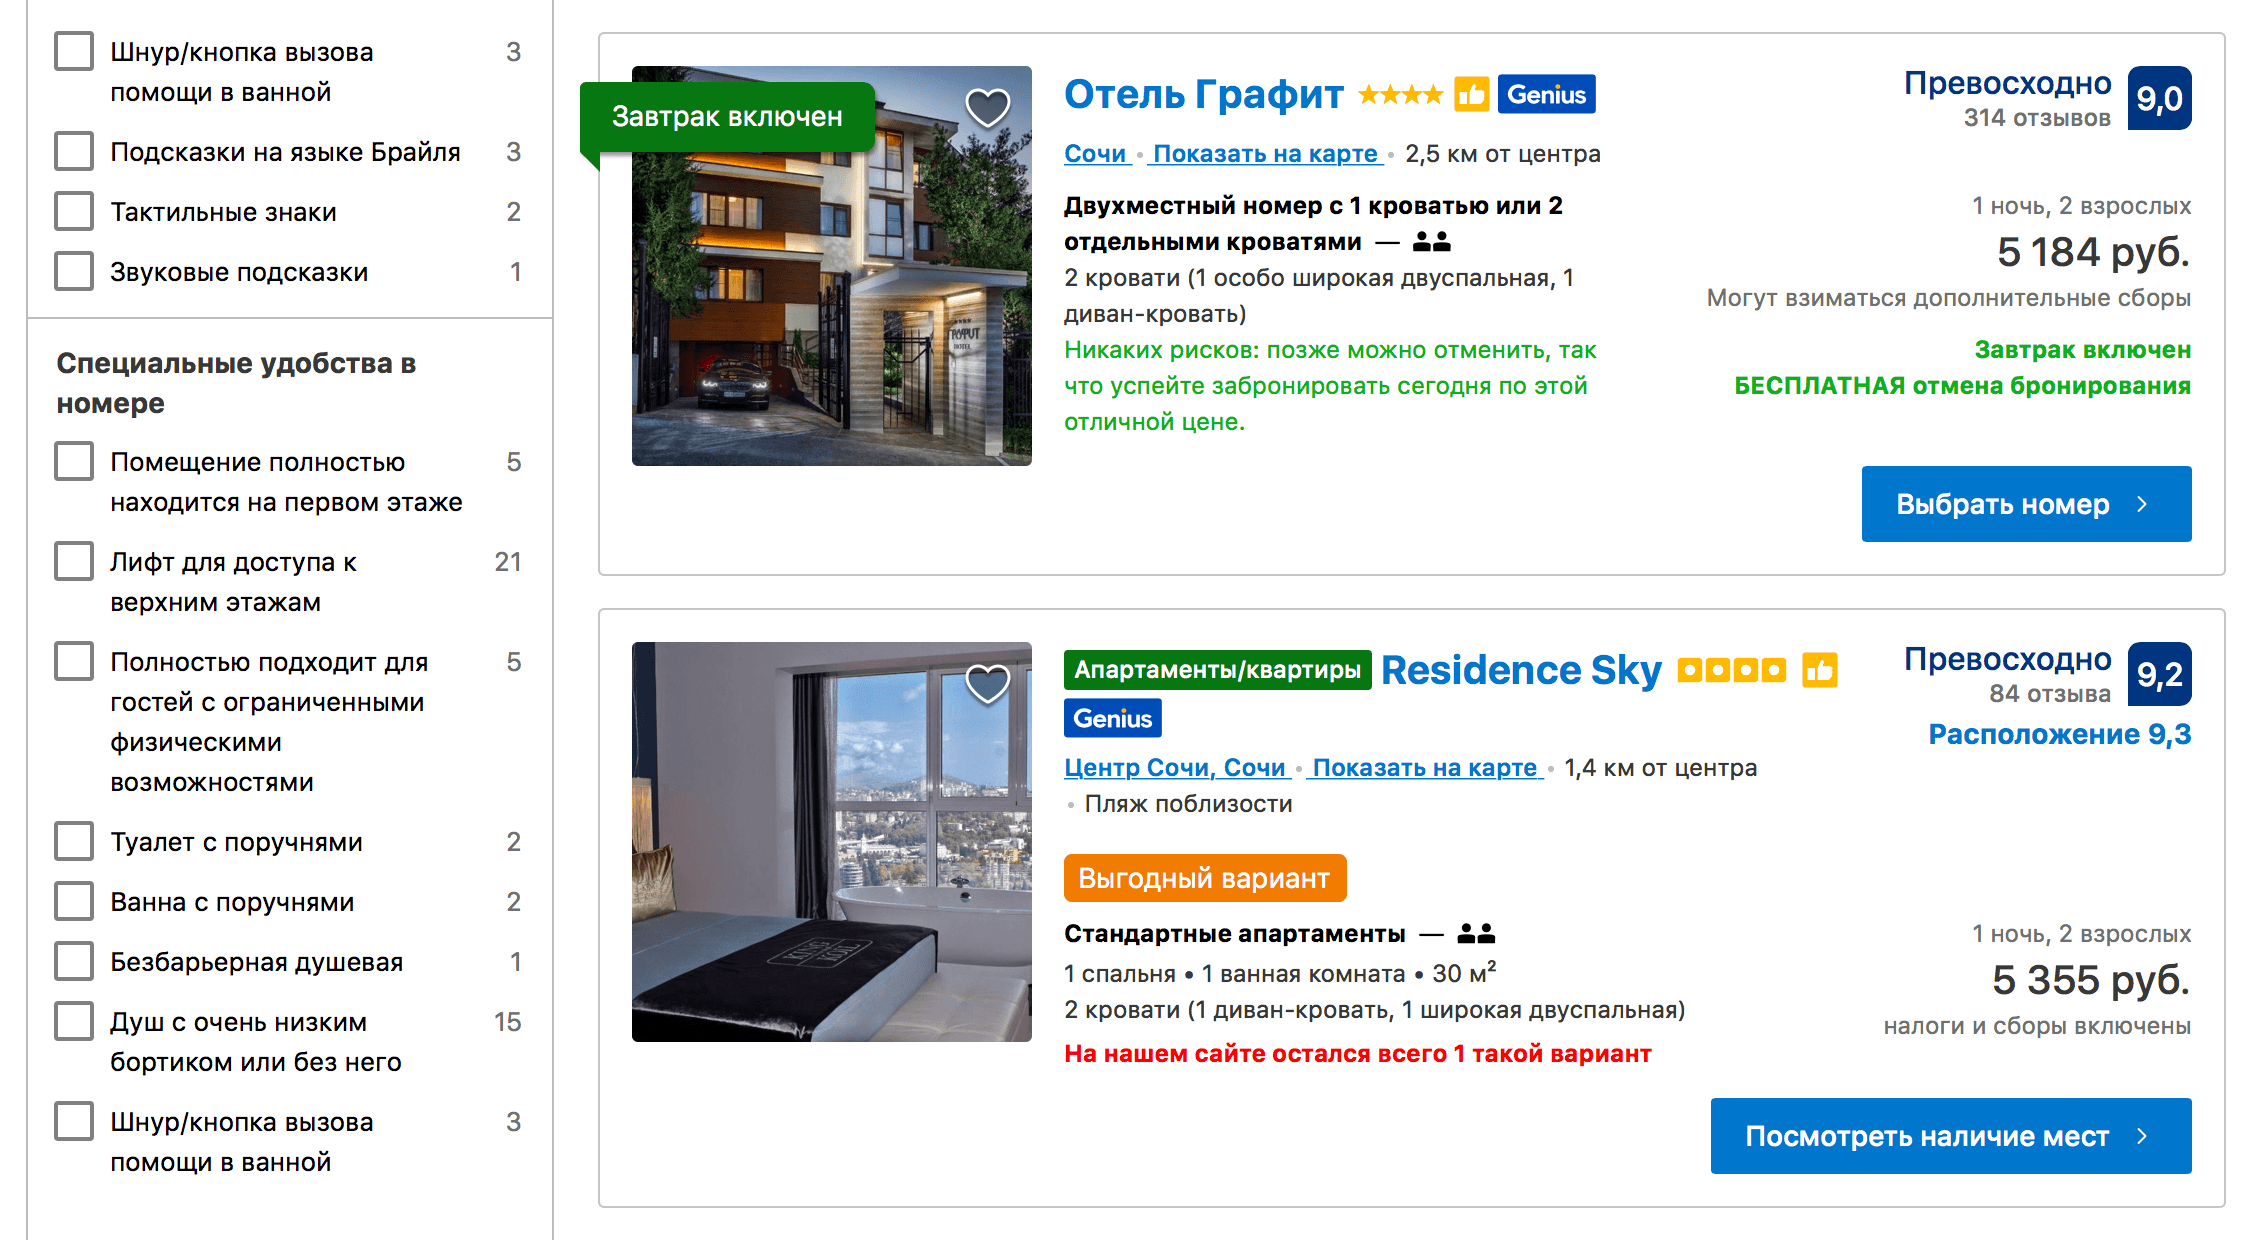The height and width of the screenshot is (1240, 2250).
Task: Check first Шнур/кнопка вызова помощи в ванной
Action: click(74, 51)
